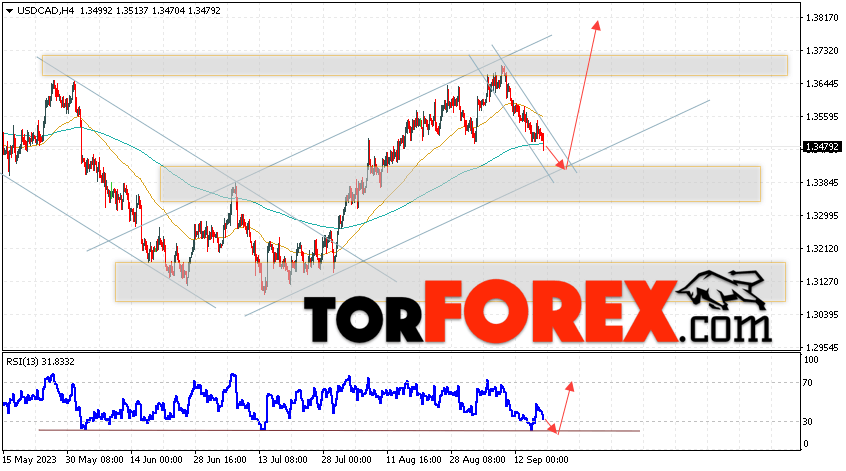Select the 1.32995 price axis label

coord(822,216)
